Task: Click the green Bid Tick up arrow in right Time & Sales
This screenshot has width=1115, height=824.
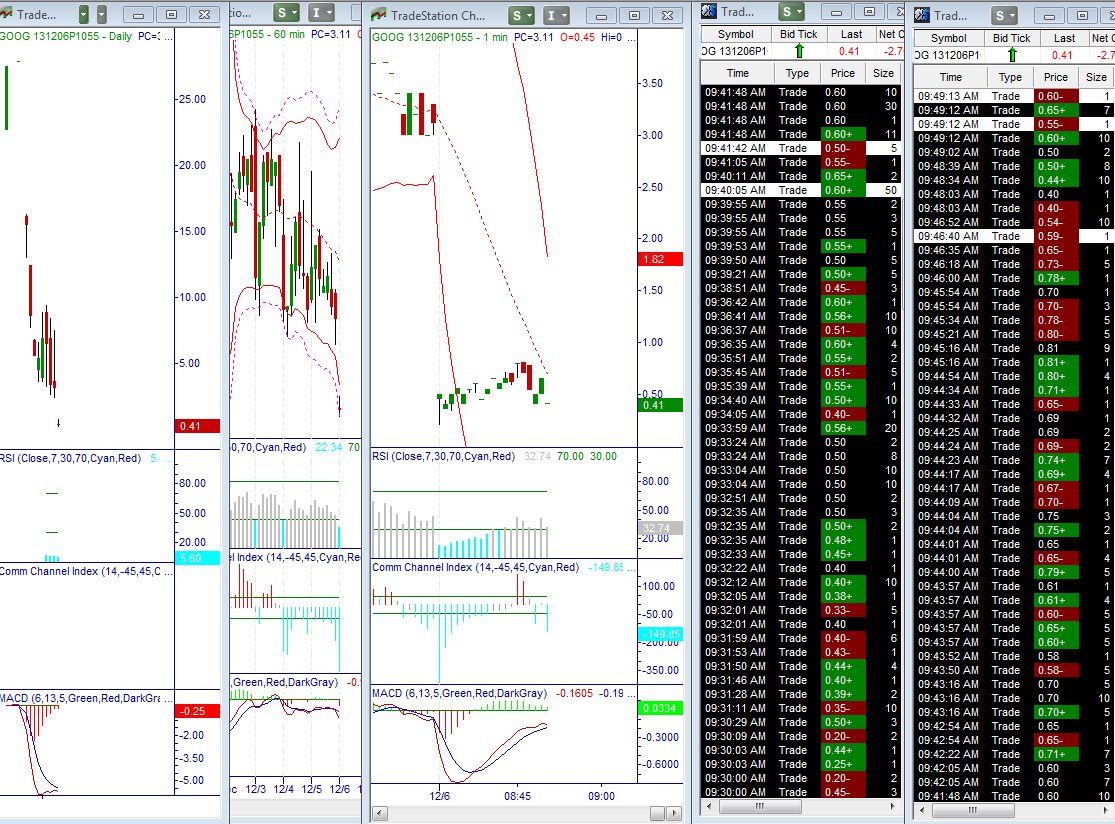Action: click(x=1012, y=55)
